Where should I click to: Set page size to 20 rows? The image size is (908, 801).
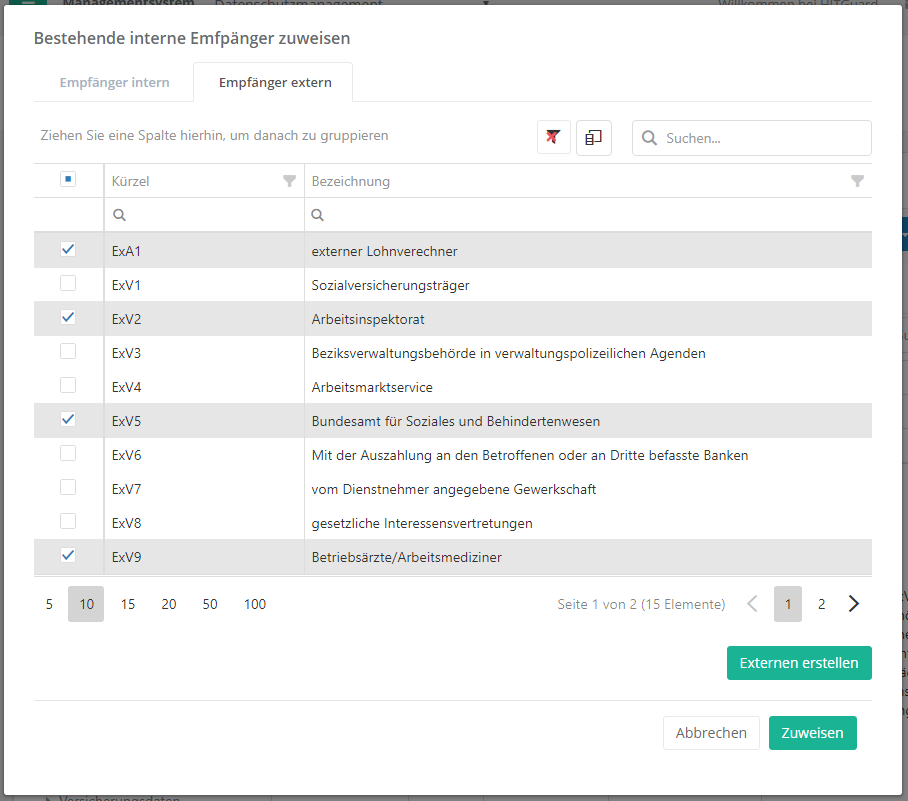169,604
